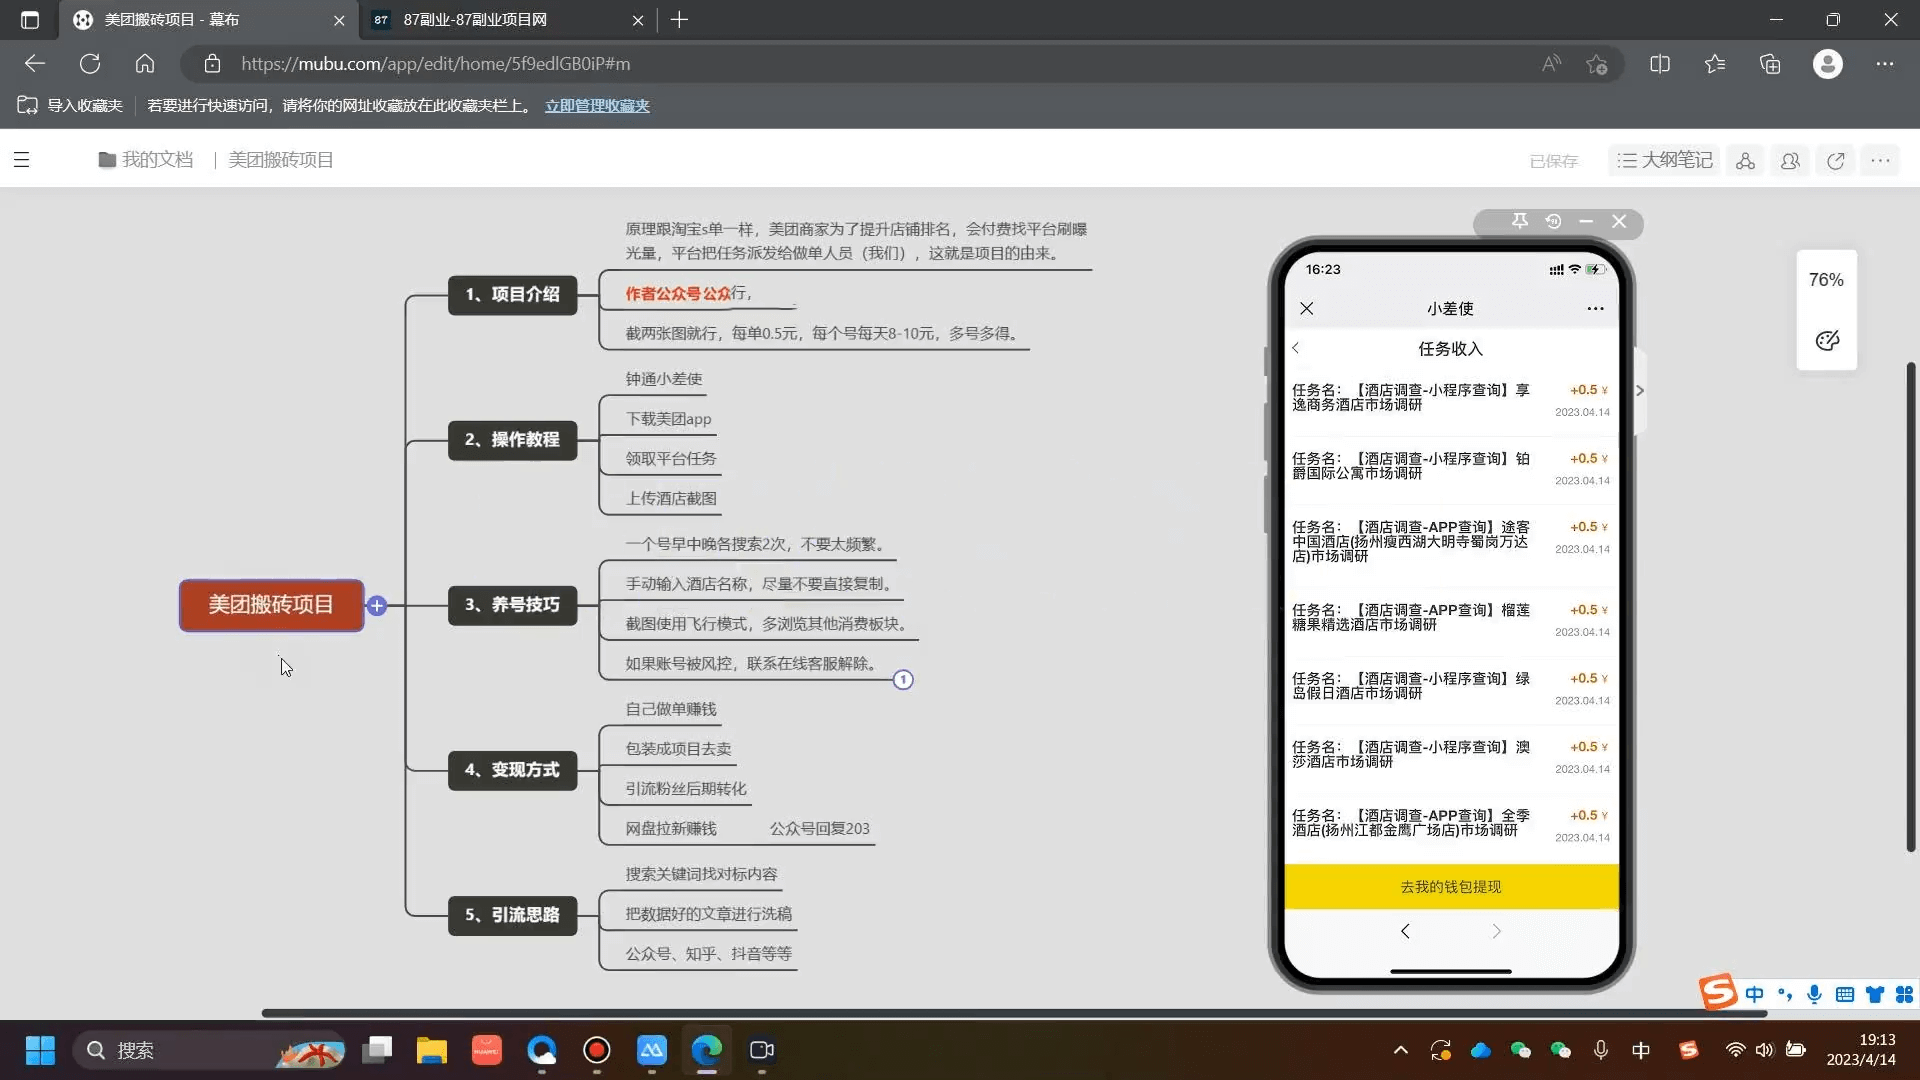Click the share arrow icon in Mubu toolbar

(1836, 161)
